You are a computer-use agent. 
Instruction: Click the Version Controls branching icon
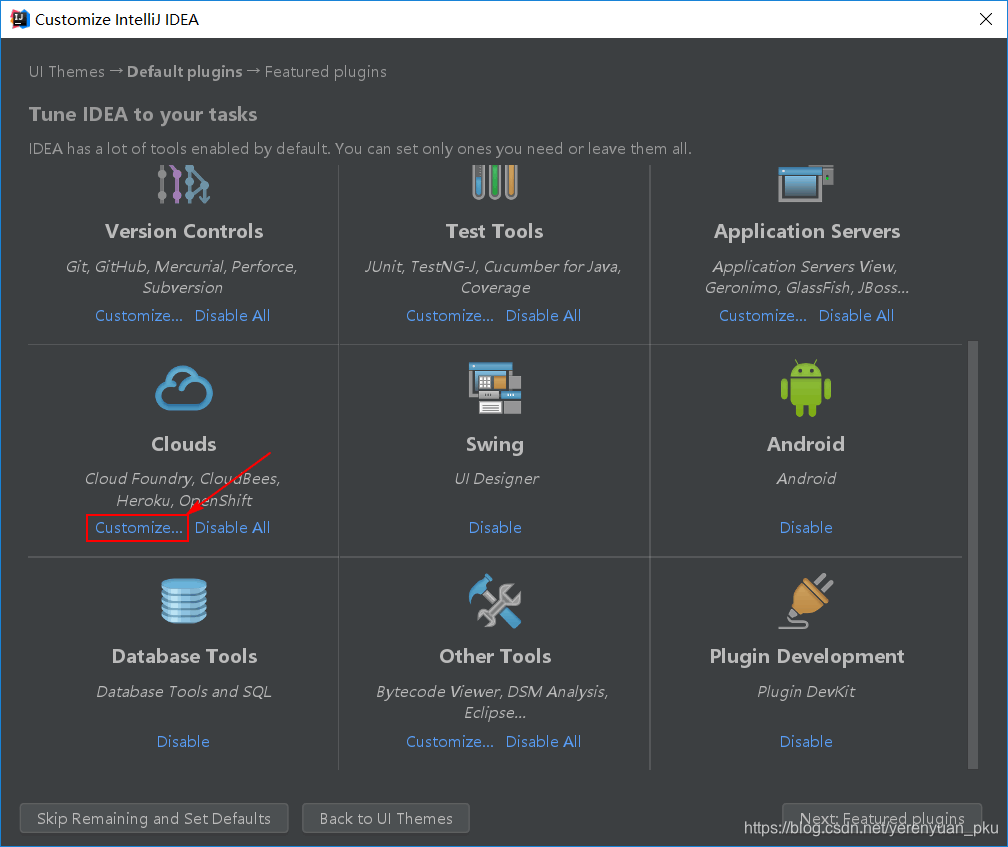tap(184, 184)
